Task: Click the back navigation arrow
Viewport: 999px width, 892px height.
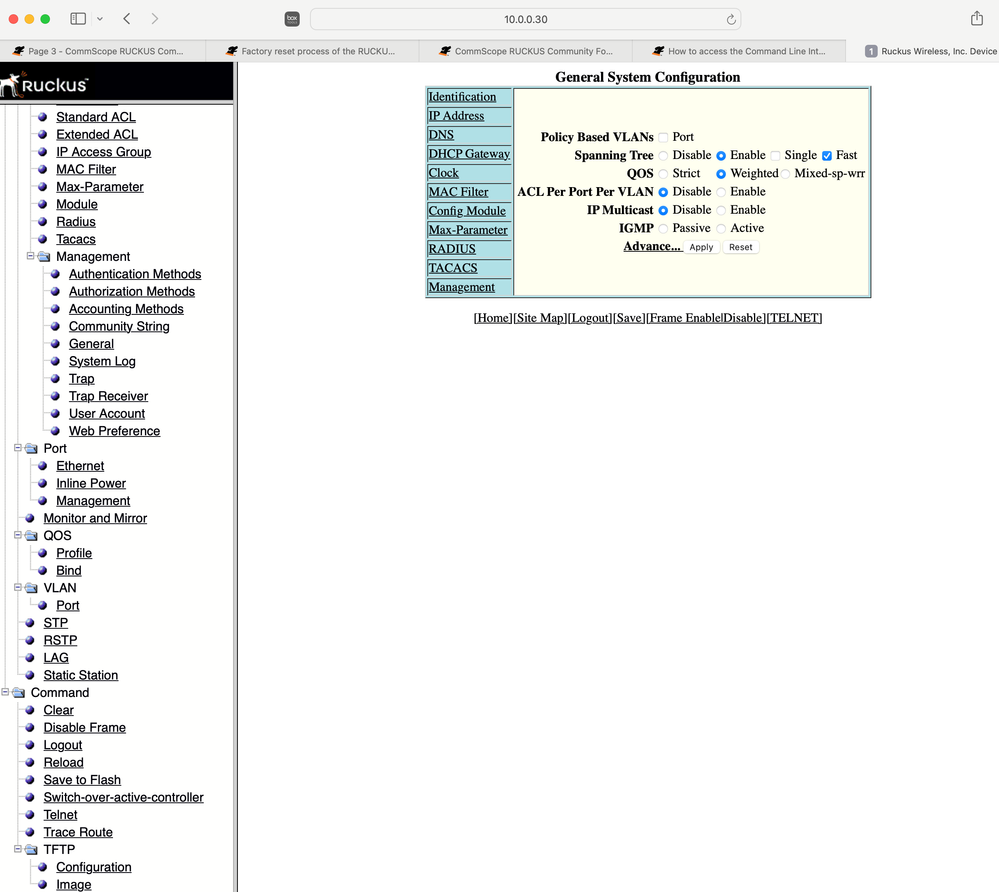Action: (125, 18)
